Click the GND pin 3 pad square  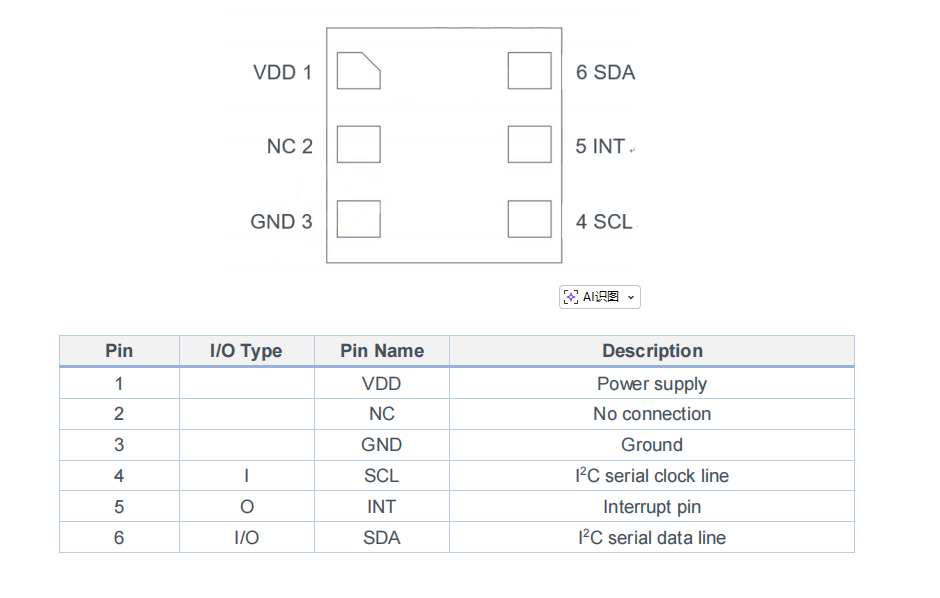point(358,219)
